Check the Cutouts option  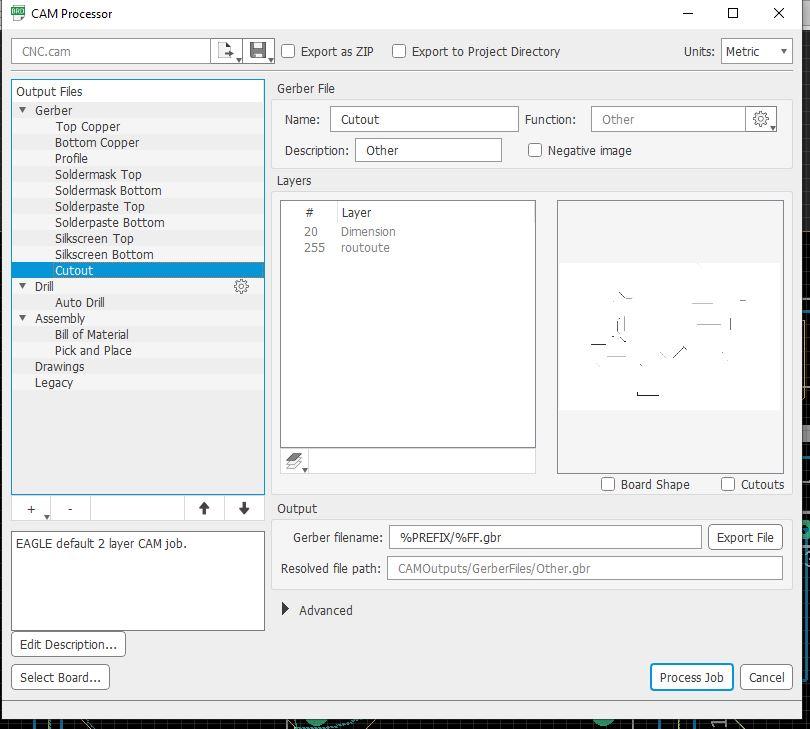pos(728,484)
